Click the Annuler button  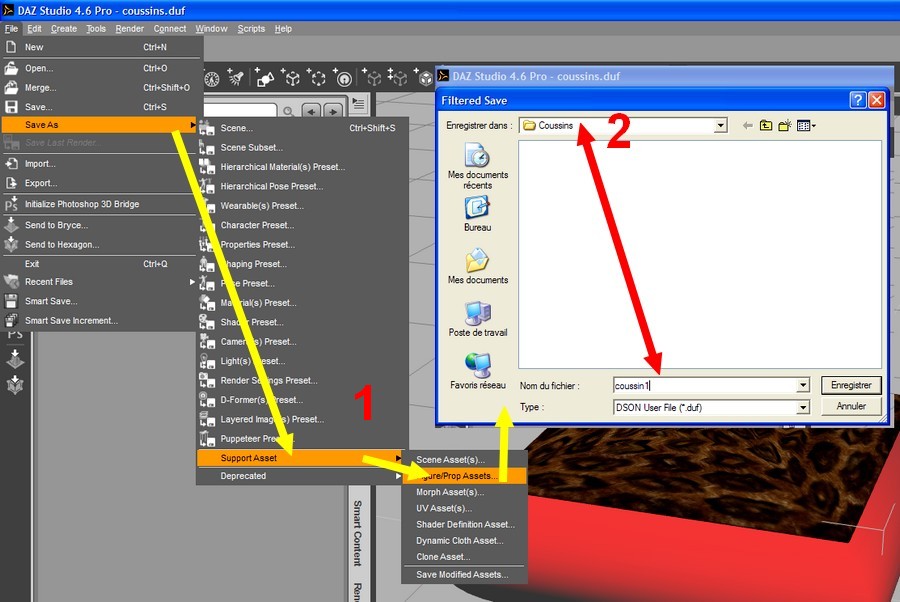[851, 406]
